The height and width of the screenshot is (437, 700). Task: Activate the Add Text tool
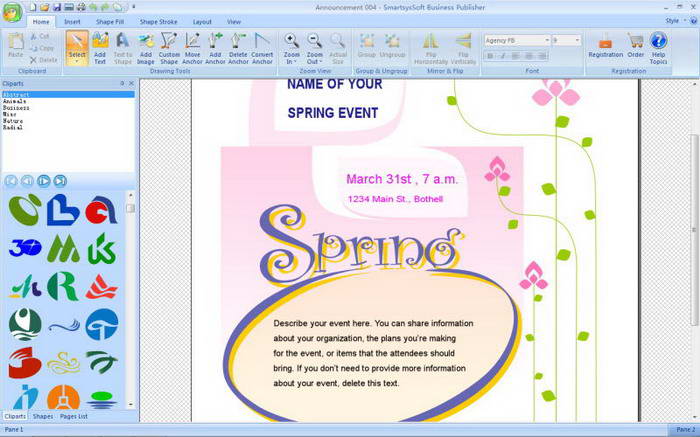click(x=100, y=48)
